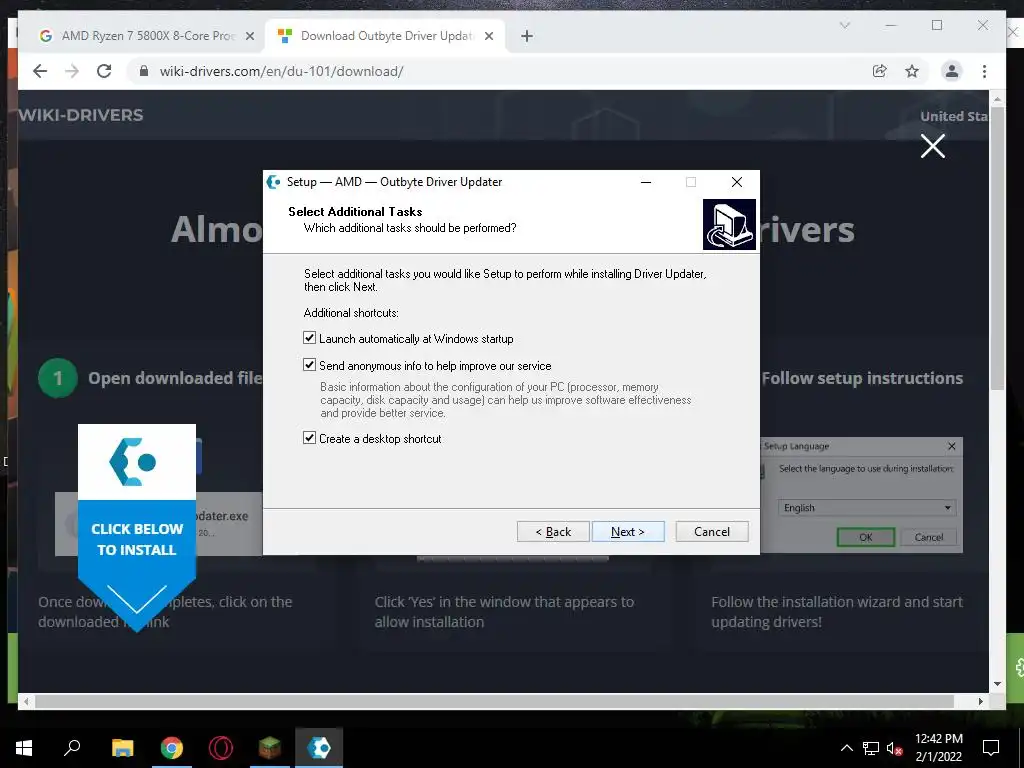Screen dimensions: 1024x768
Task: Go forward in Chrome browser
Action: click(x=72, y=71)
